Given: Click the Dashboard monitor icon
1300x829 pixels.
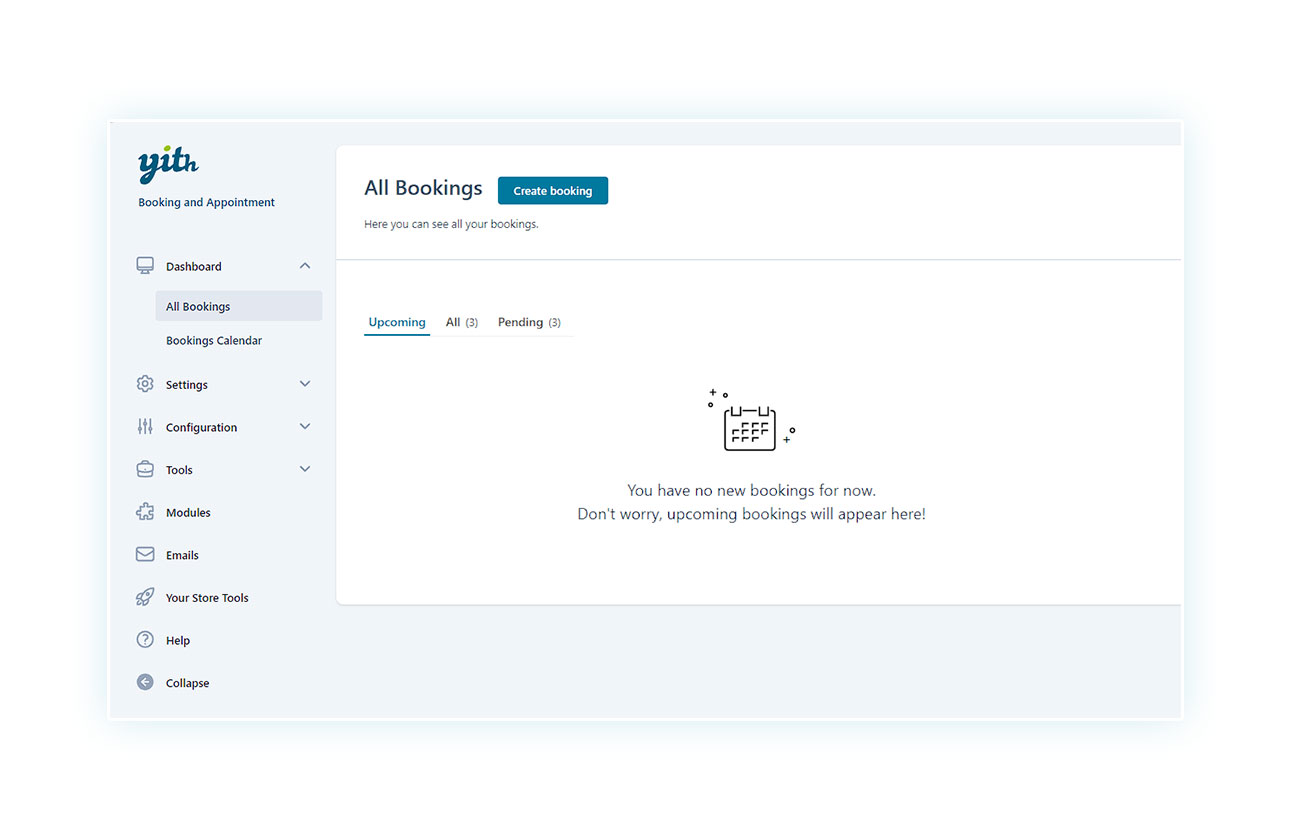Looking at the screenshot, I should 145,266.
